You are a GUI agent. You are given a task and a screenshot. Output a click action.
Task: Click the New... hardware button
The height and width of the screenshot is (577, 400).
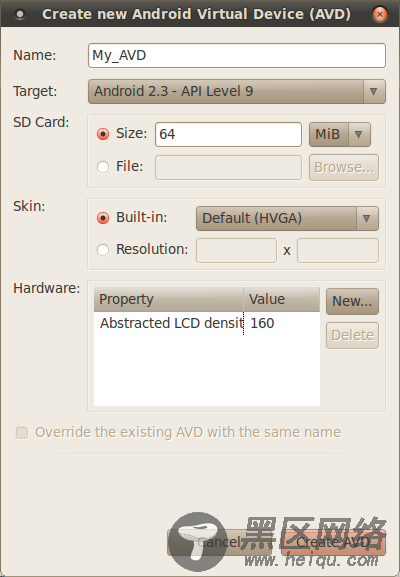pos(352,301)
